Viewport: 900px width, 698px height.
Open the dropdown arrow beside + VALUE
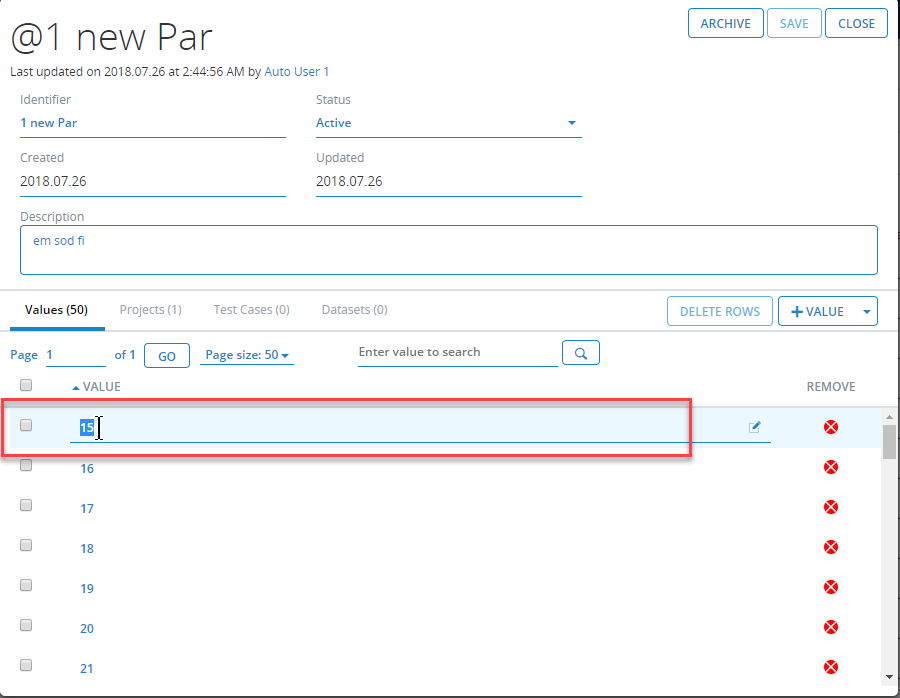tap(867, 312)
